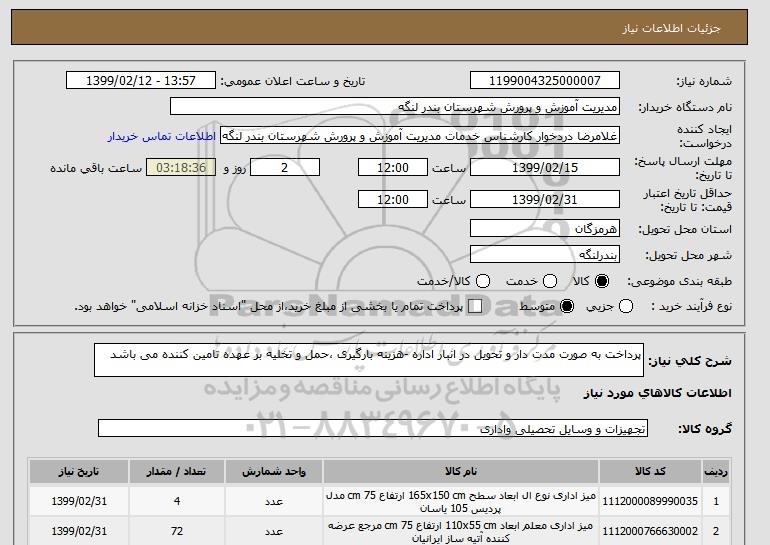Viewport: 770px width, 545px height.
Task: Click the request creator name field
Action: [x=420, y=136]
